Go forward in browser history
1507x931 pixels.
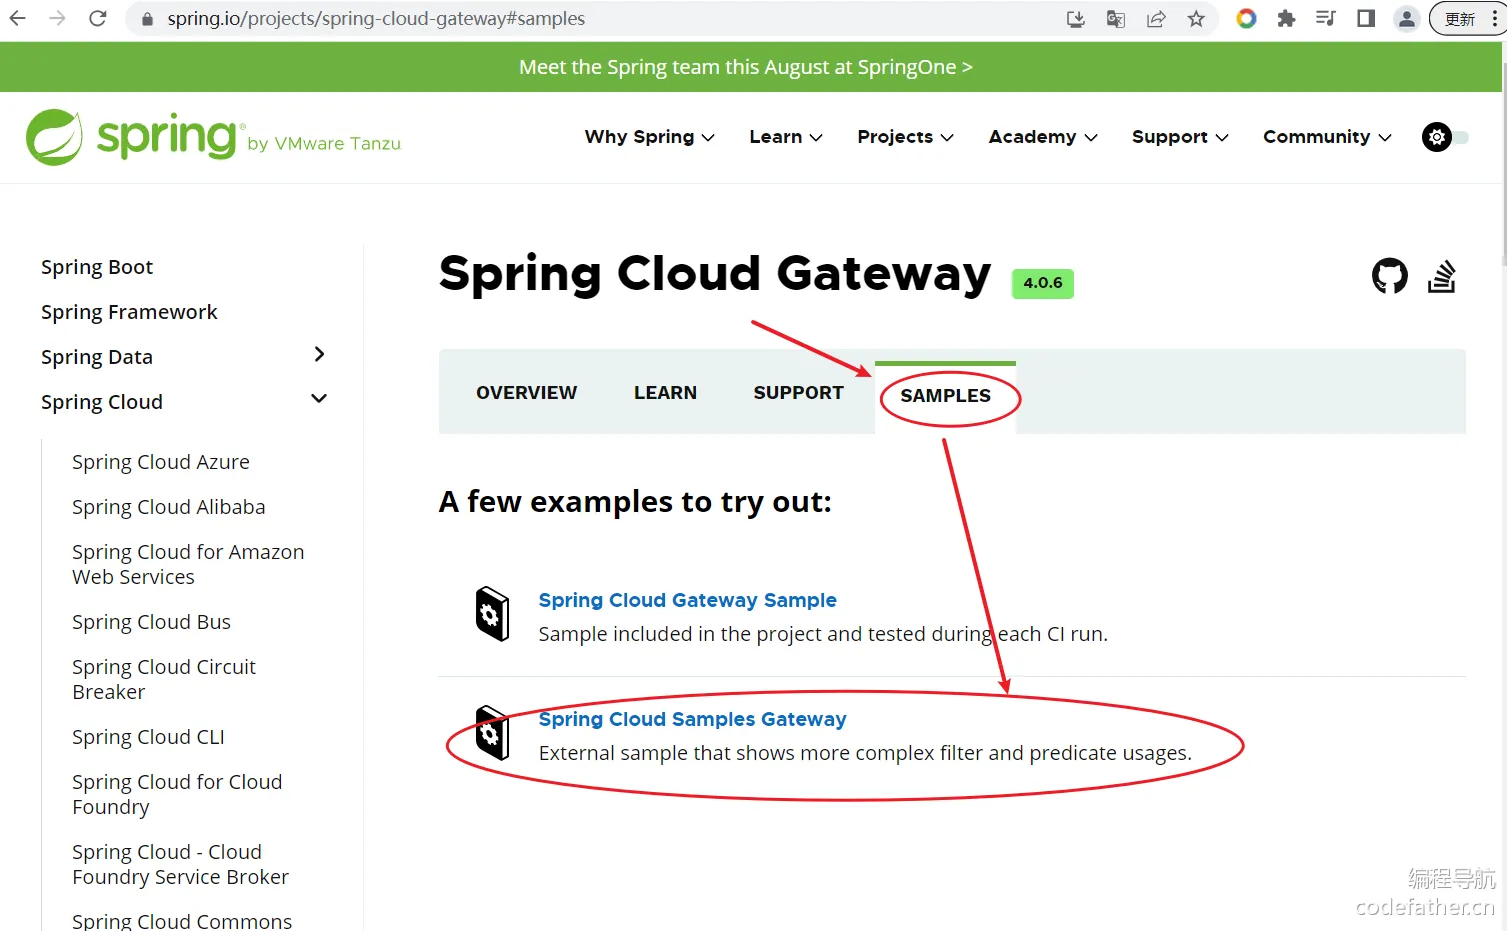coord(57,18)
